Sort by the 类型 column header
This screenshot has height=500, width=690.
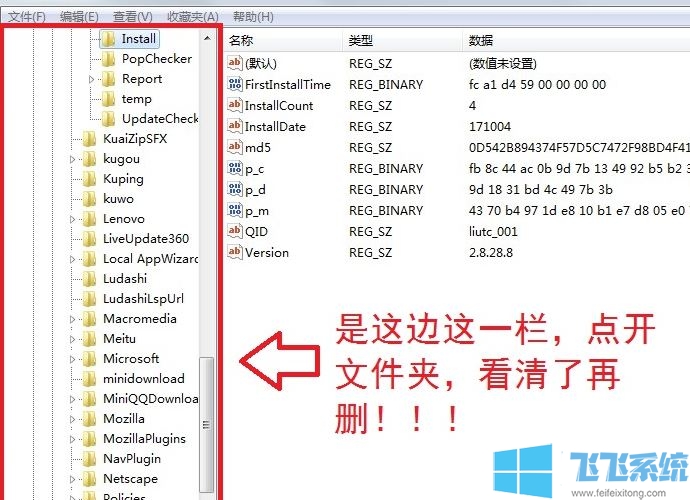pos(403,40)
